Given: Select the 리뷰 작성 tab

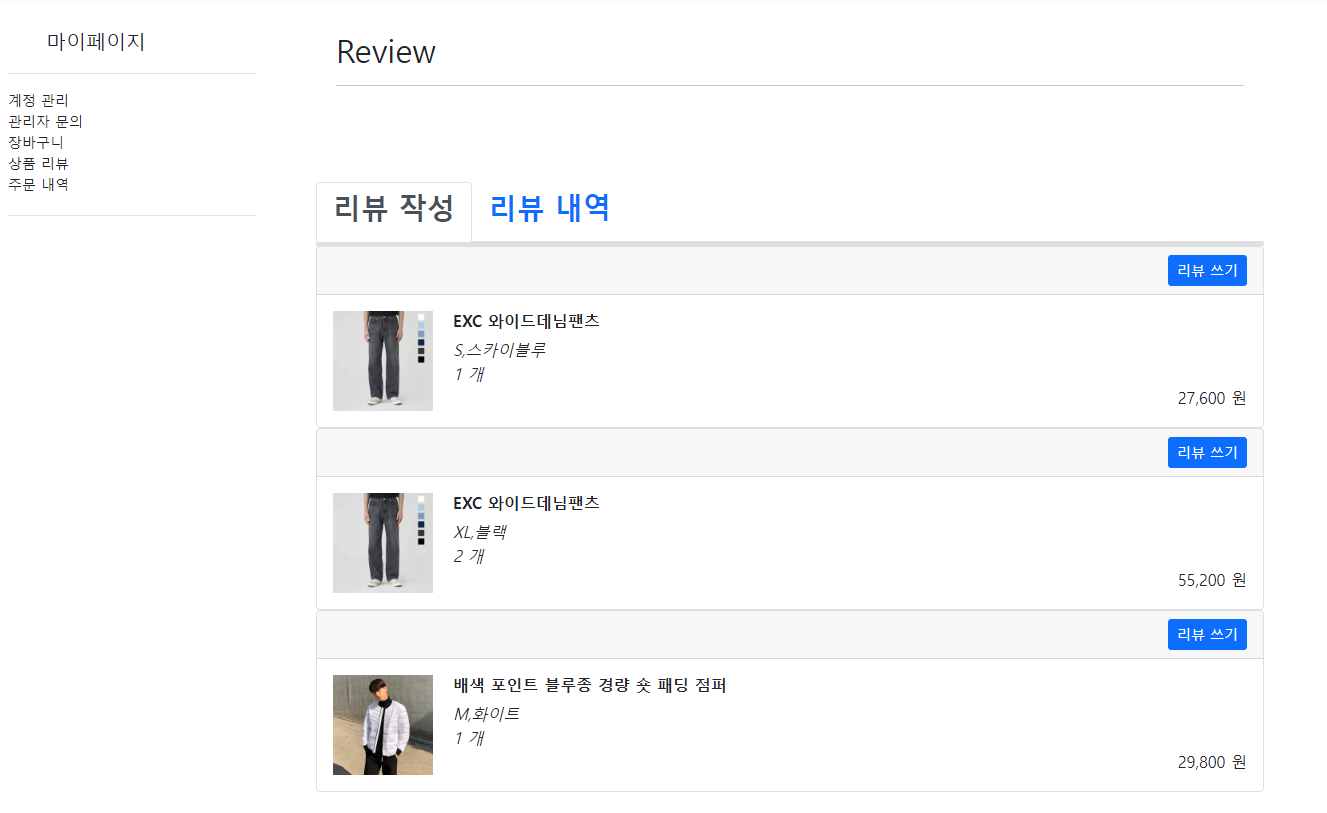Looking at the screenshot, I should (x=393, y=211).
